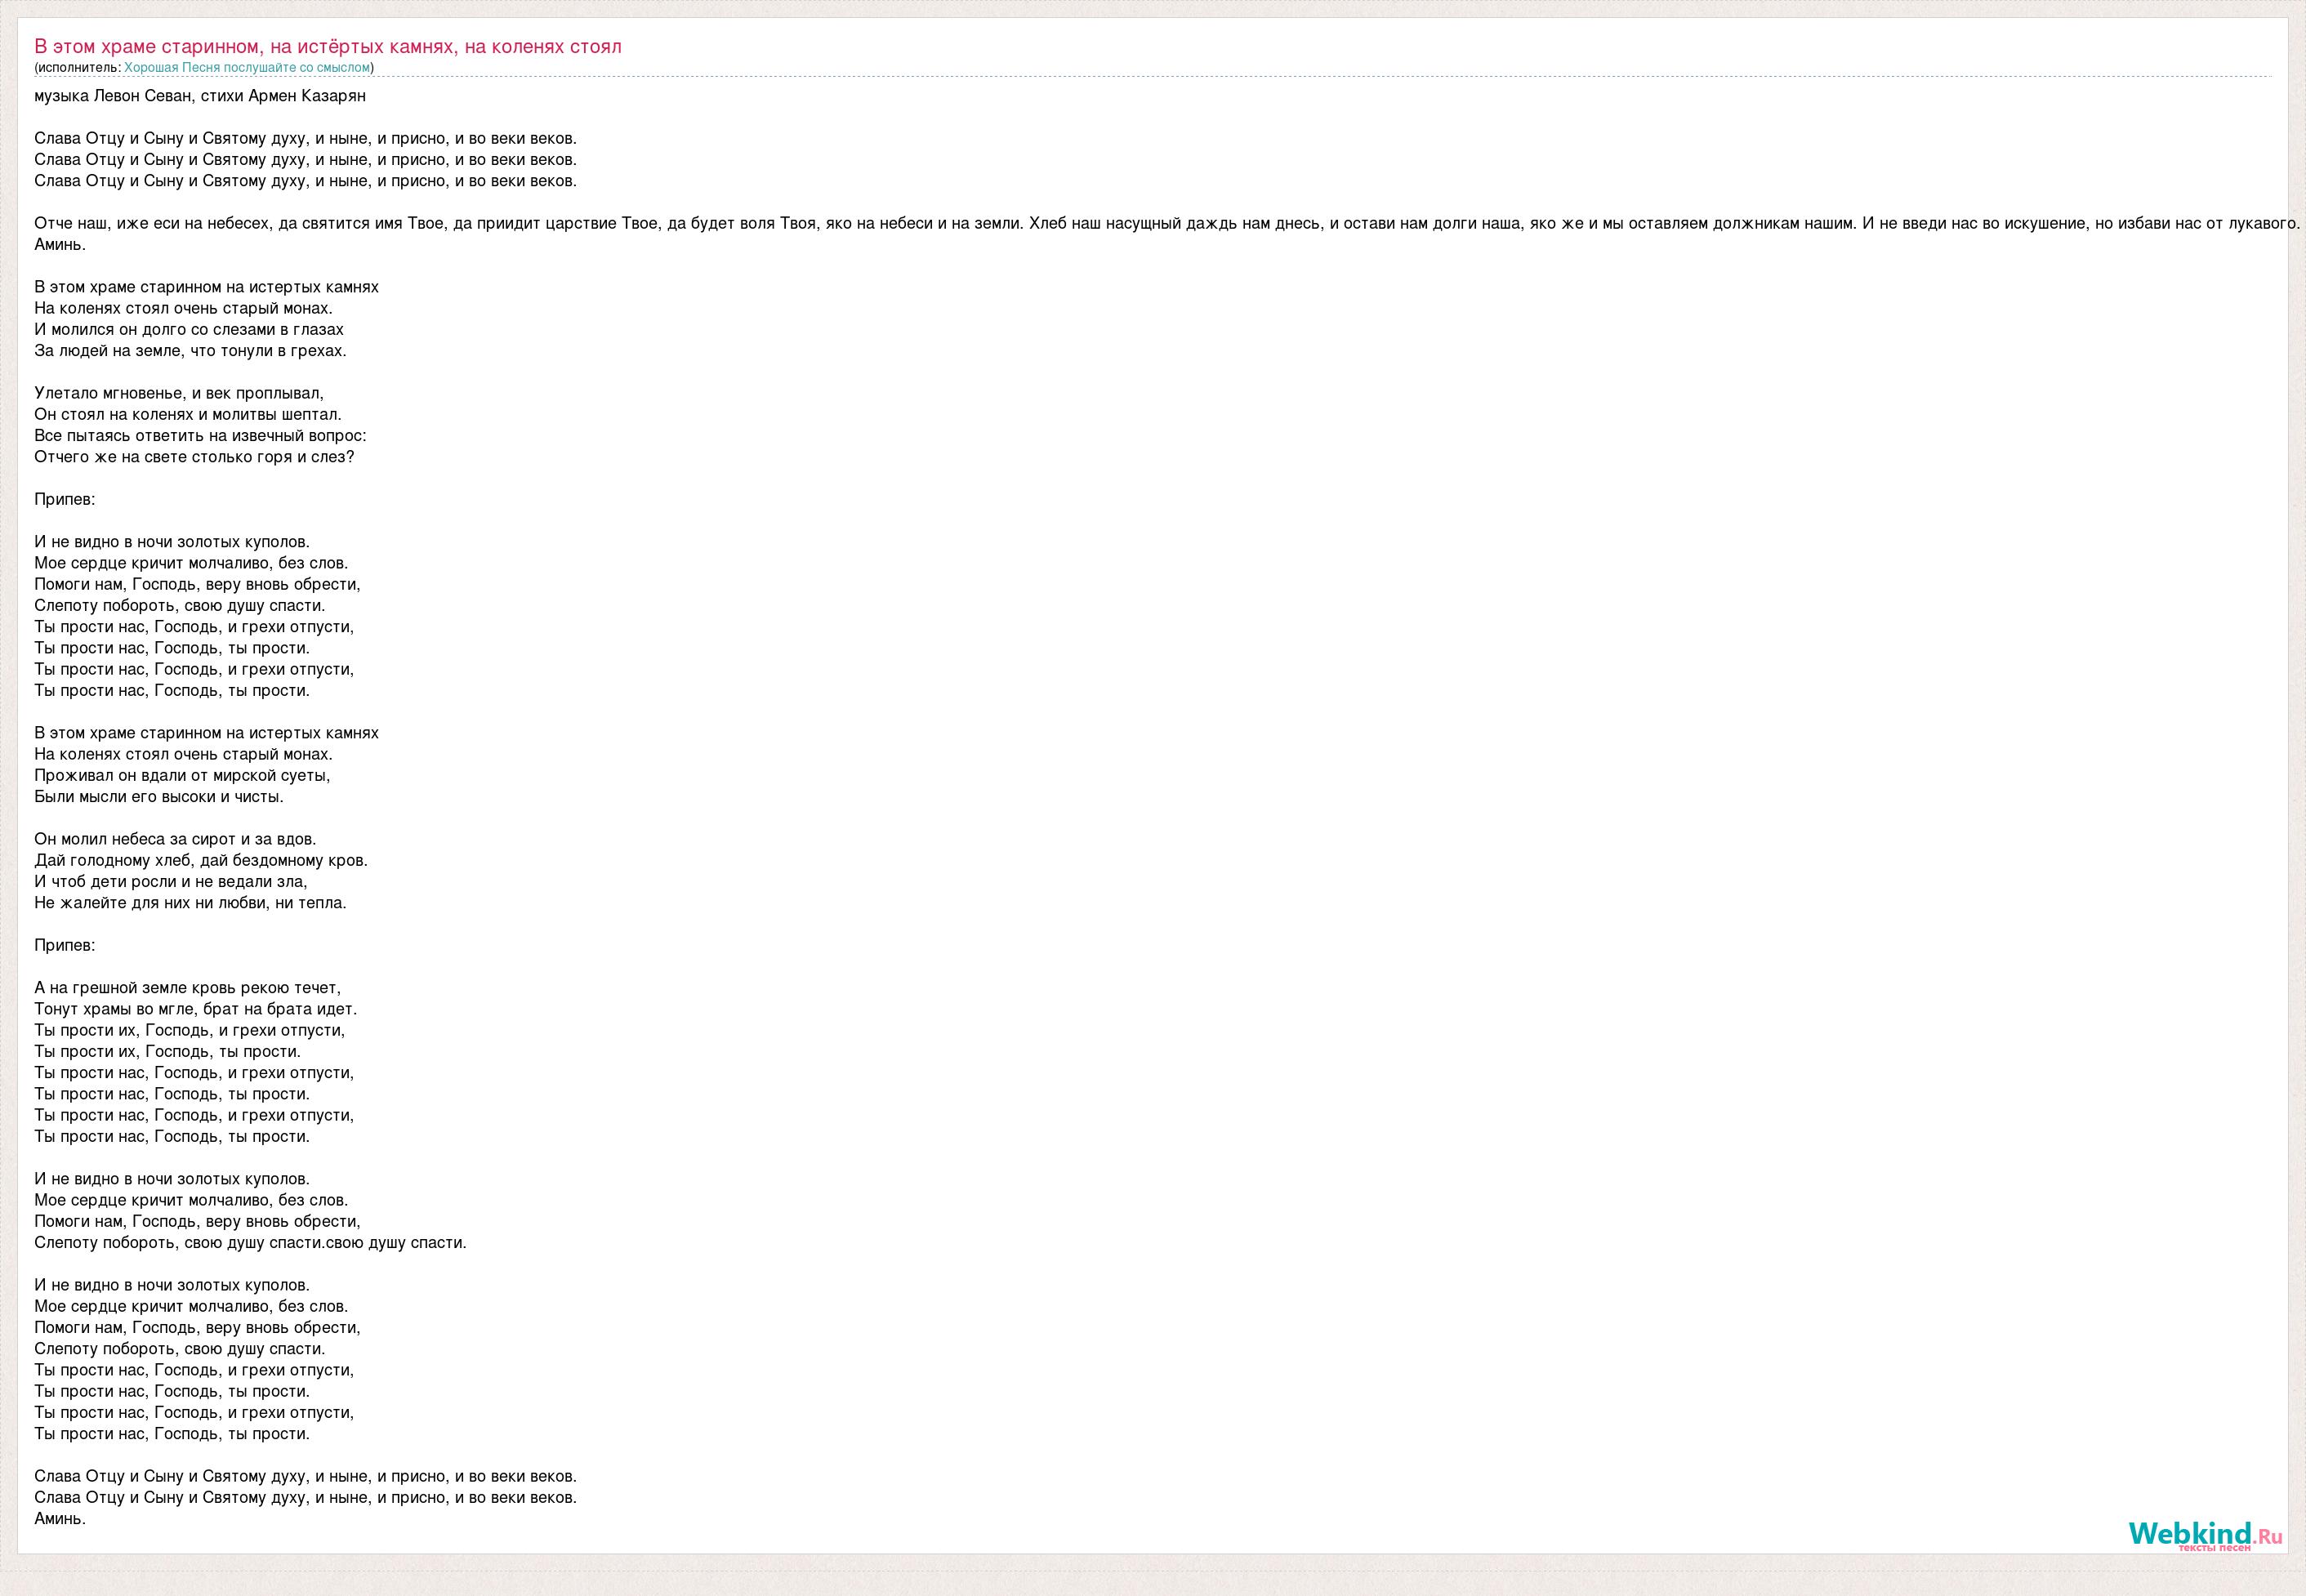Click the line 'А на грешной земле кровь рекою'

(187, 988)
